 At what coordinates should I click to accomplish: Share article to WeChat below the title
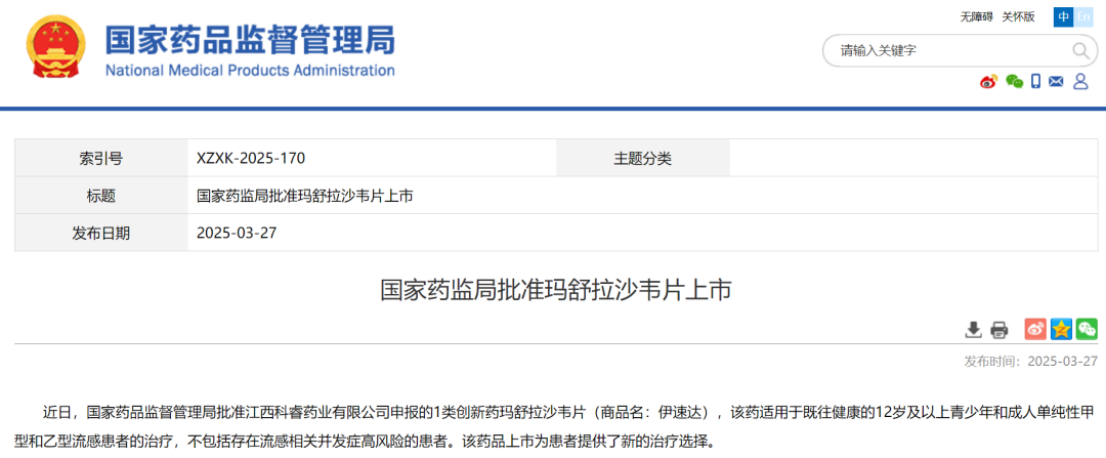pos(1086,329)
